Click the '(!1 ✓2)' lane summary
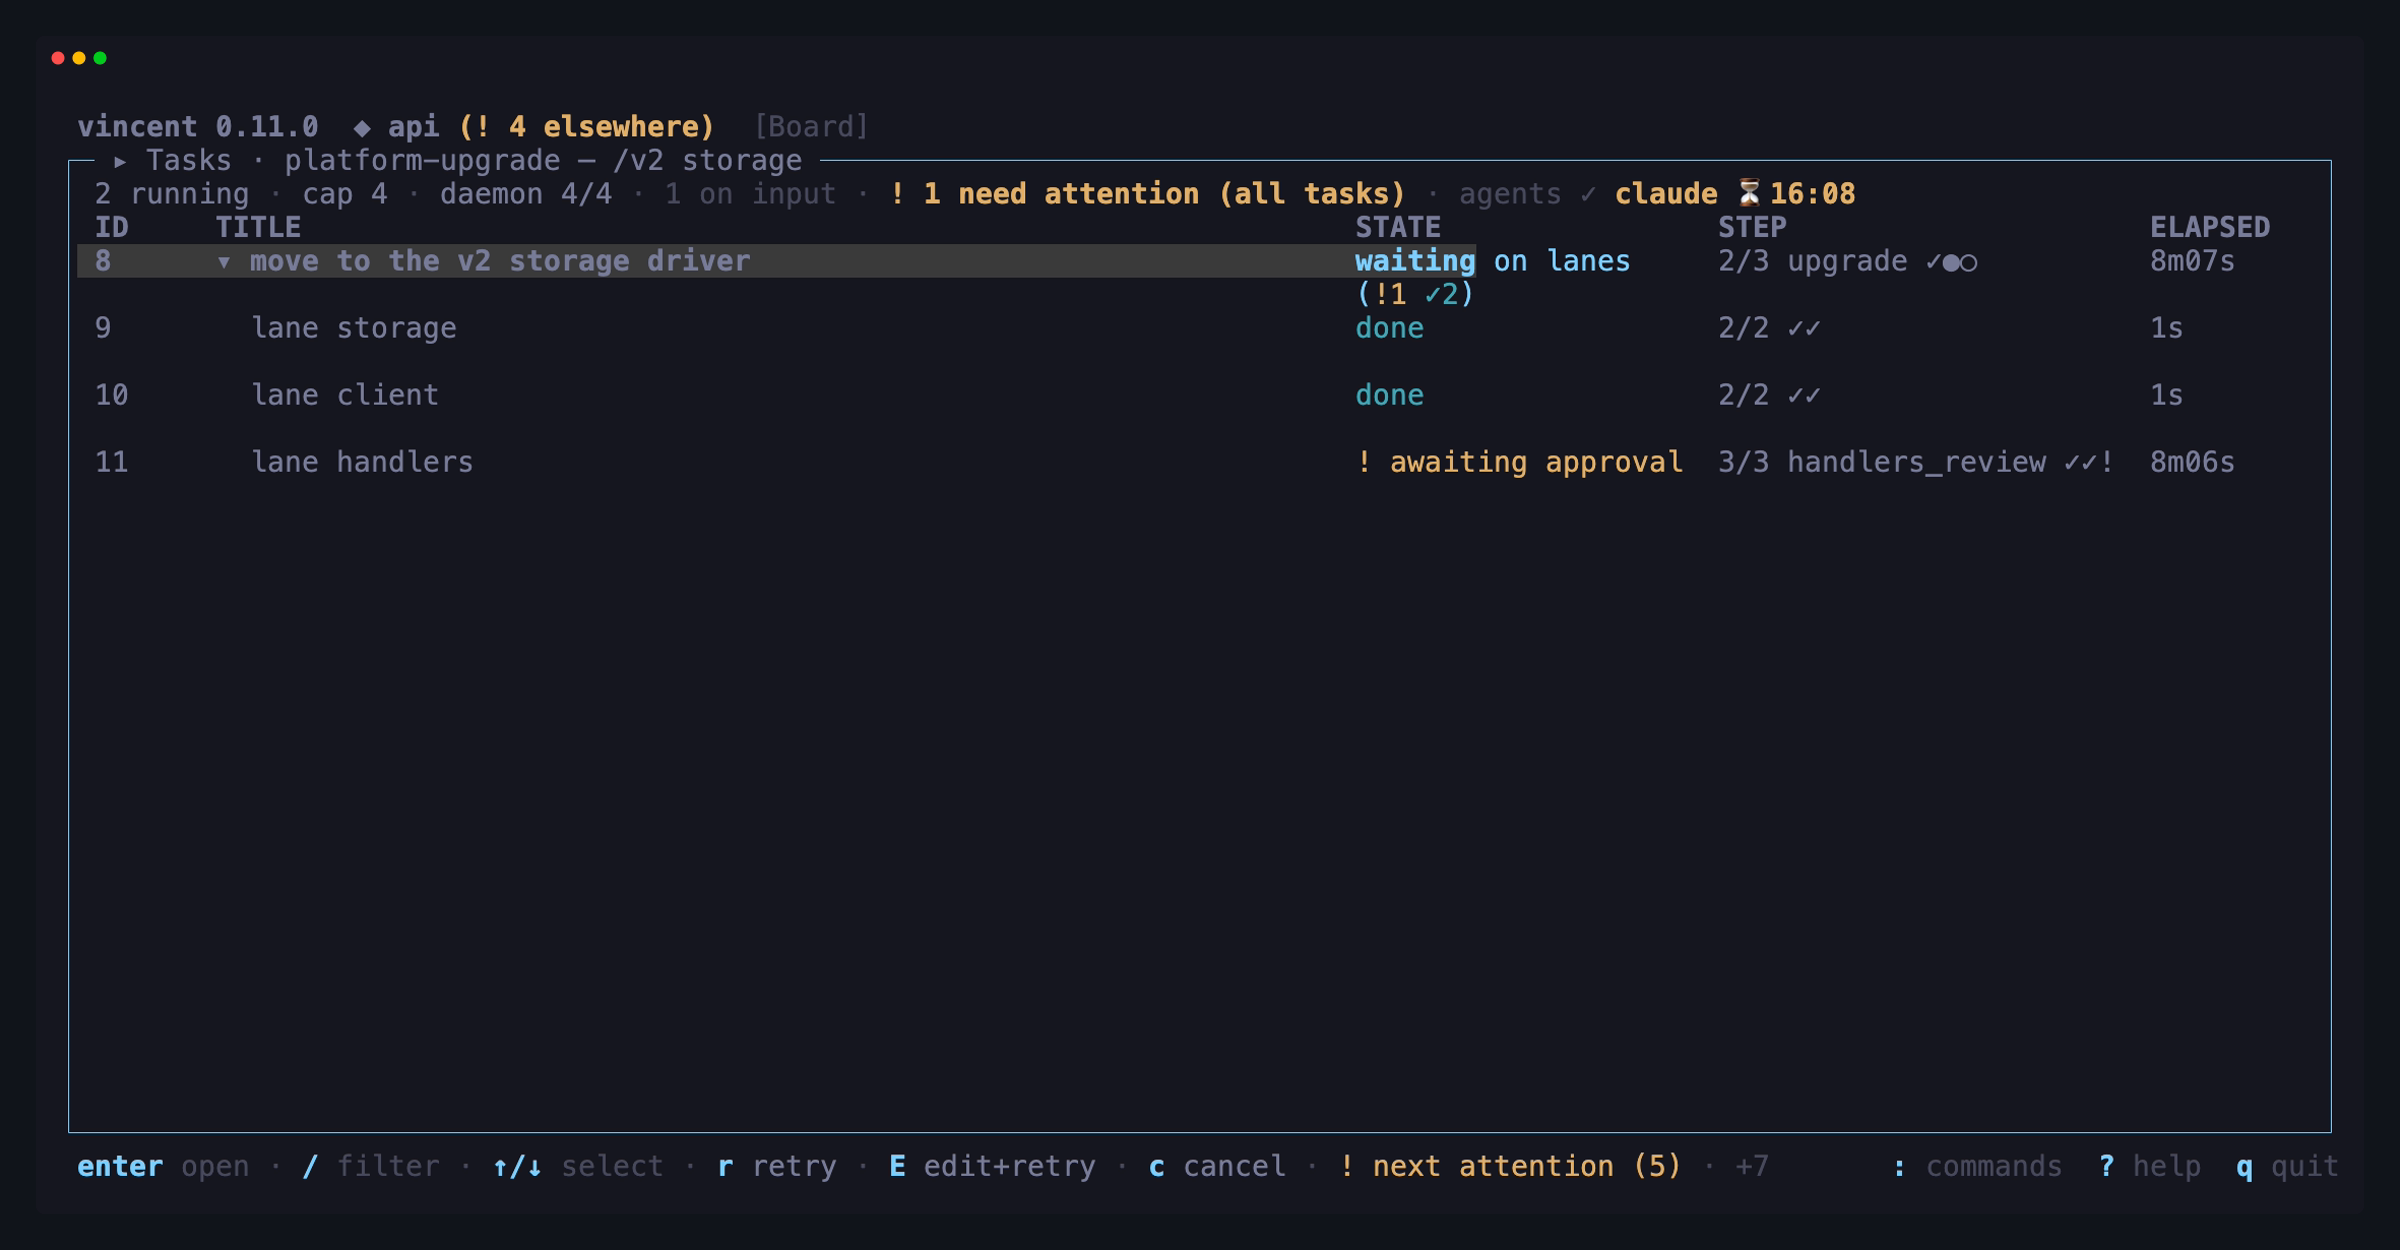This screenshot has height=1250, width=2400. [1414, 294]
